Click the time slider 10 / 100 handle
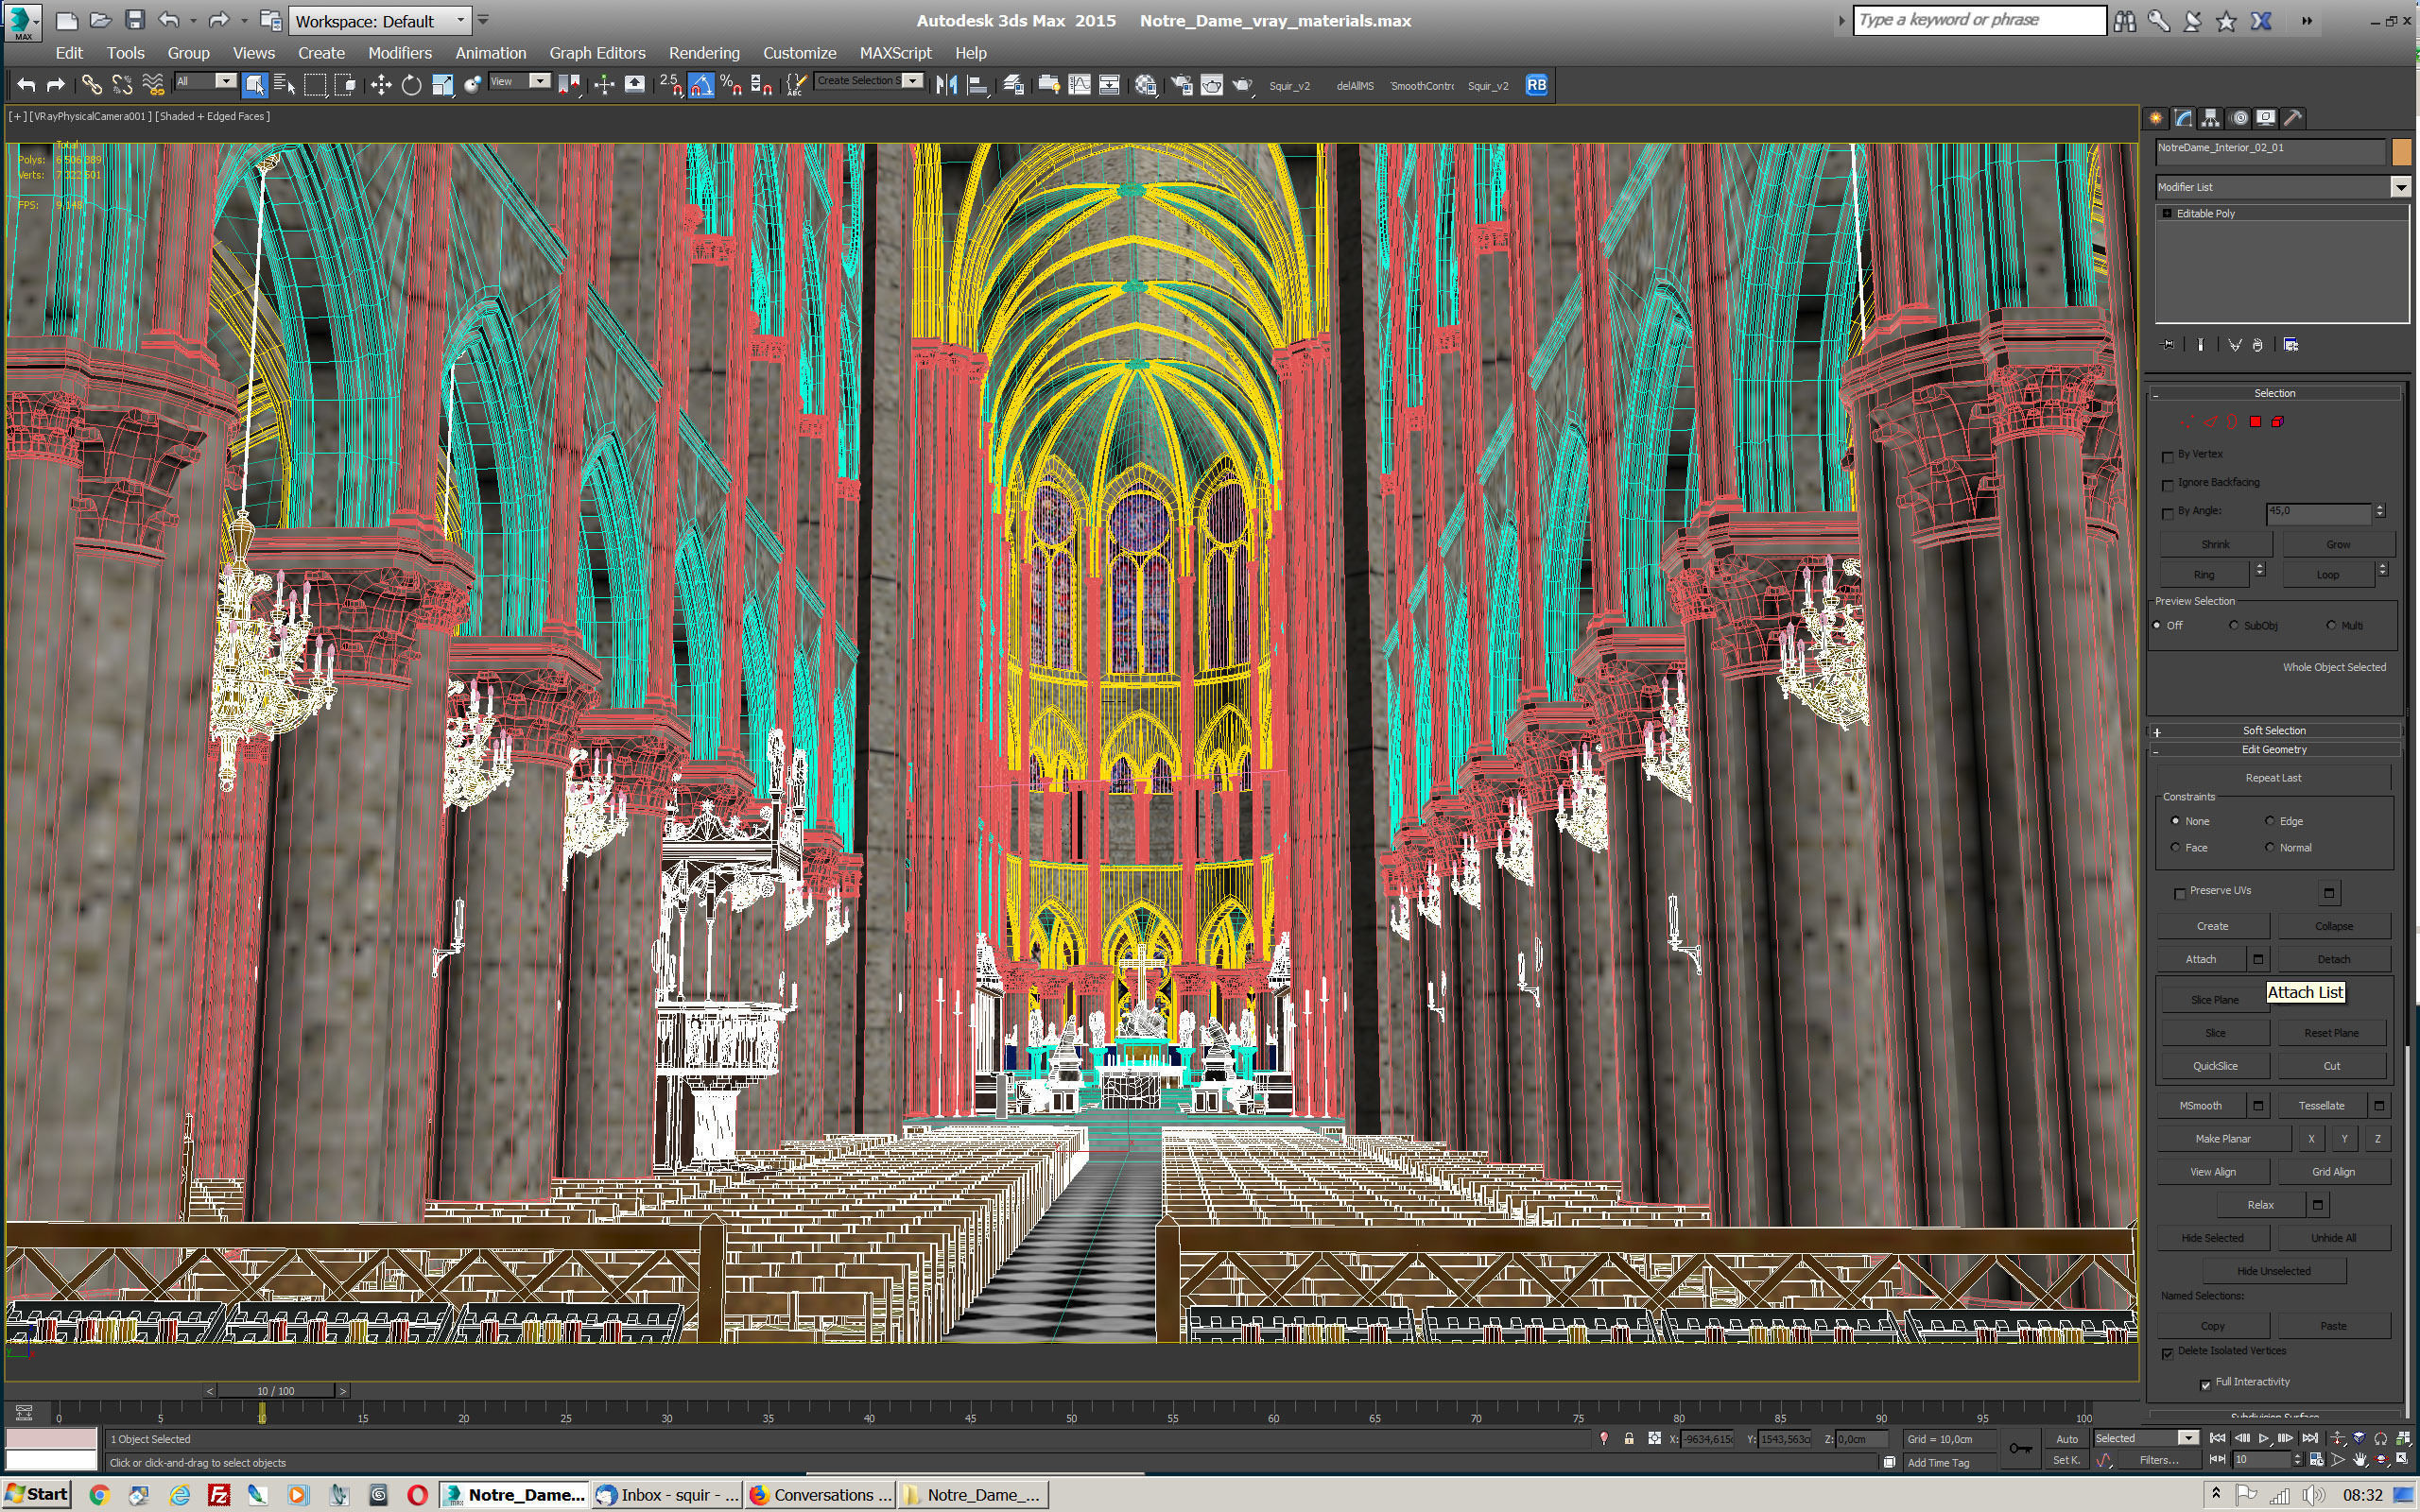Image resolution: width=2420 pixels, height=1512 pixels. point(276,1391)
